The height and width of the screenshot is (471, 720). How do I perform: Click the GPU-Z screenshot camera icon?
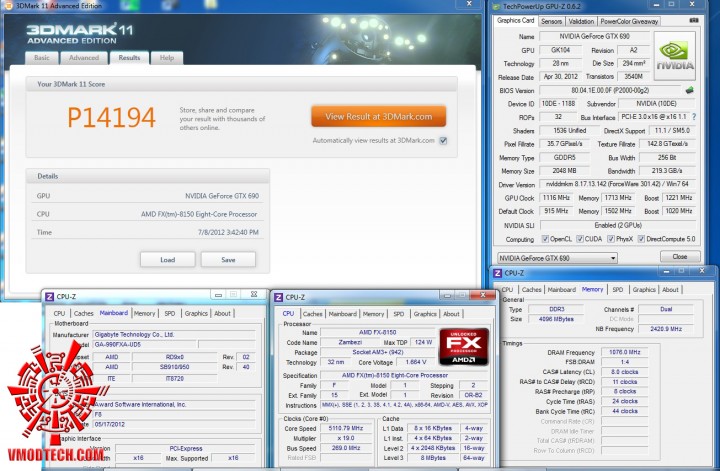pyautogui.click(x=694, y=20)
